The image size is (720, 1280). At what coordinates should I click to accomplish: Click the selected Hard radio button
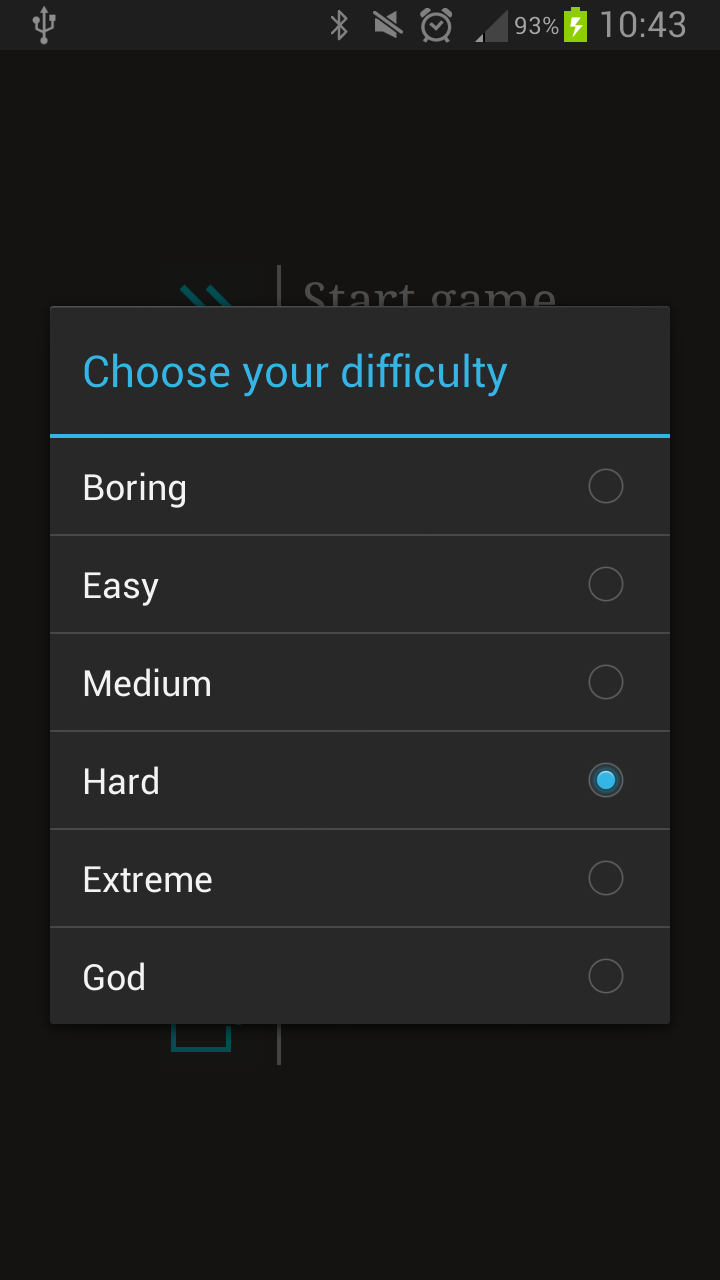click(x=606, y=781)
